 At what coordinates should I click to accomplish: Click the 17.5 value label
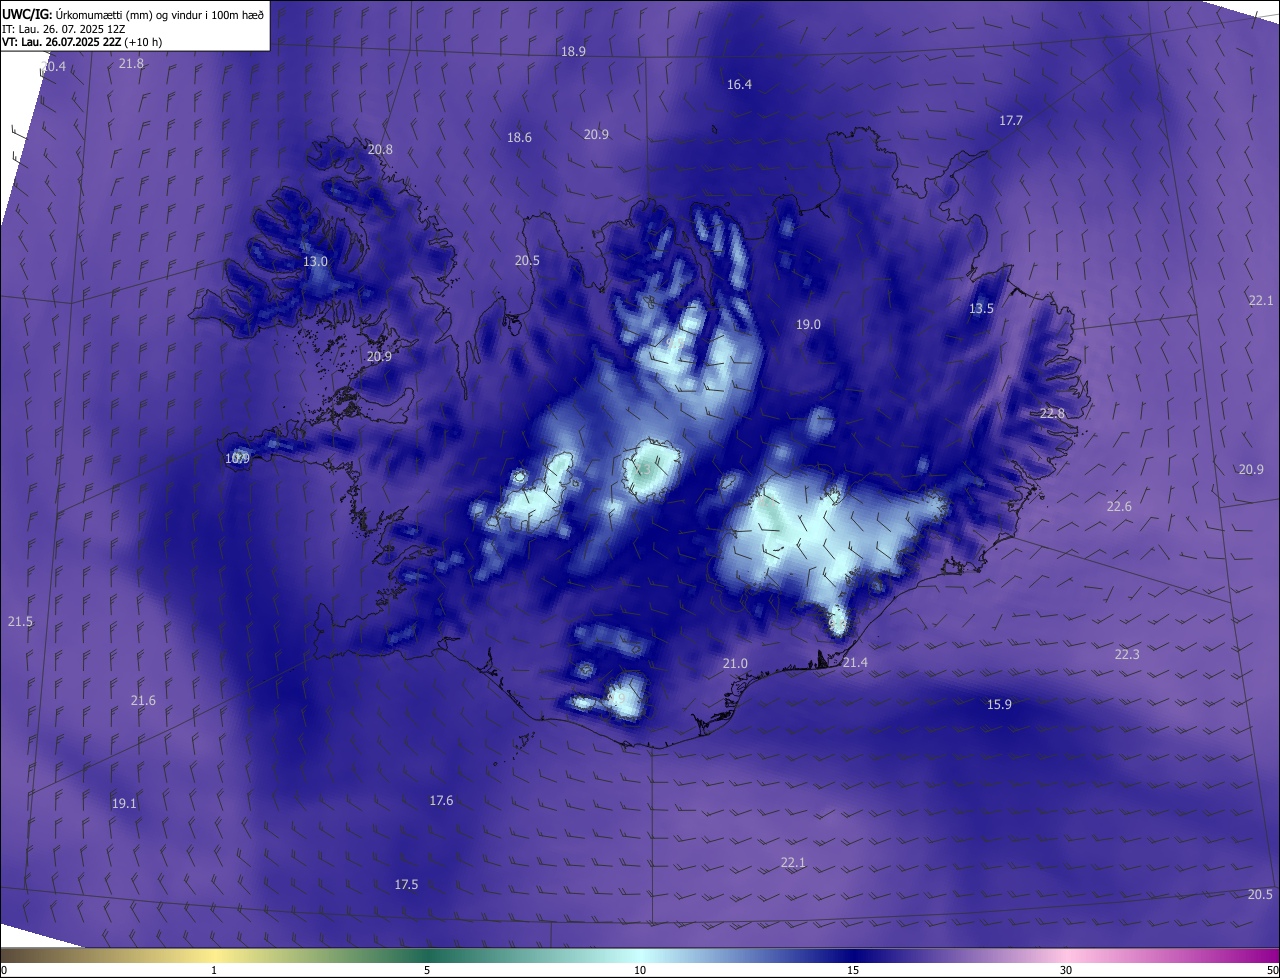click(406, 884)
